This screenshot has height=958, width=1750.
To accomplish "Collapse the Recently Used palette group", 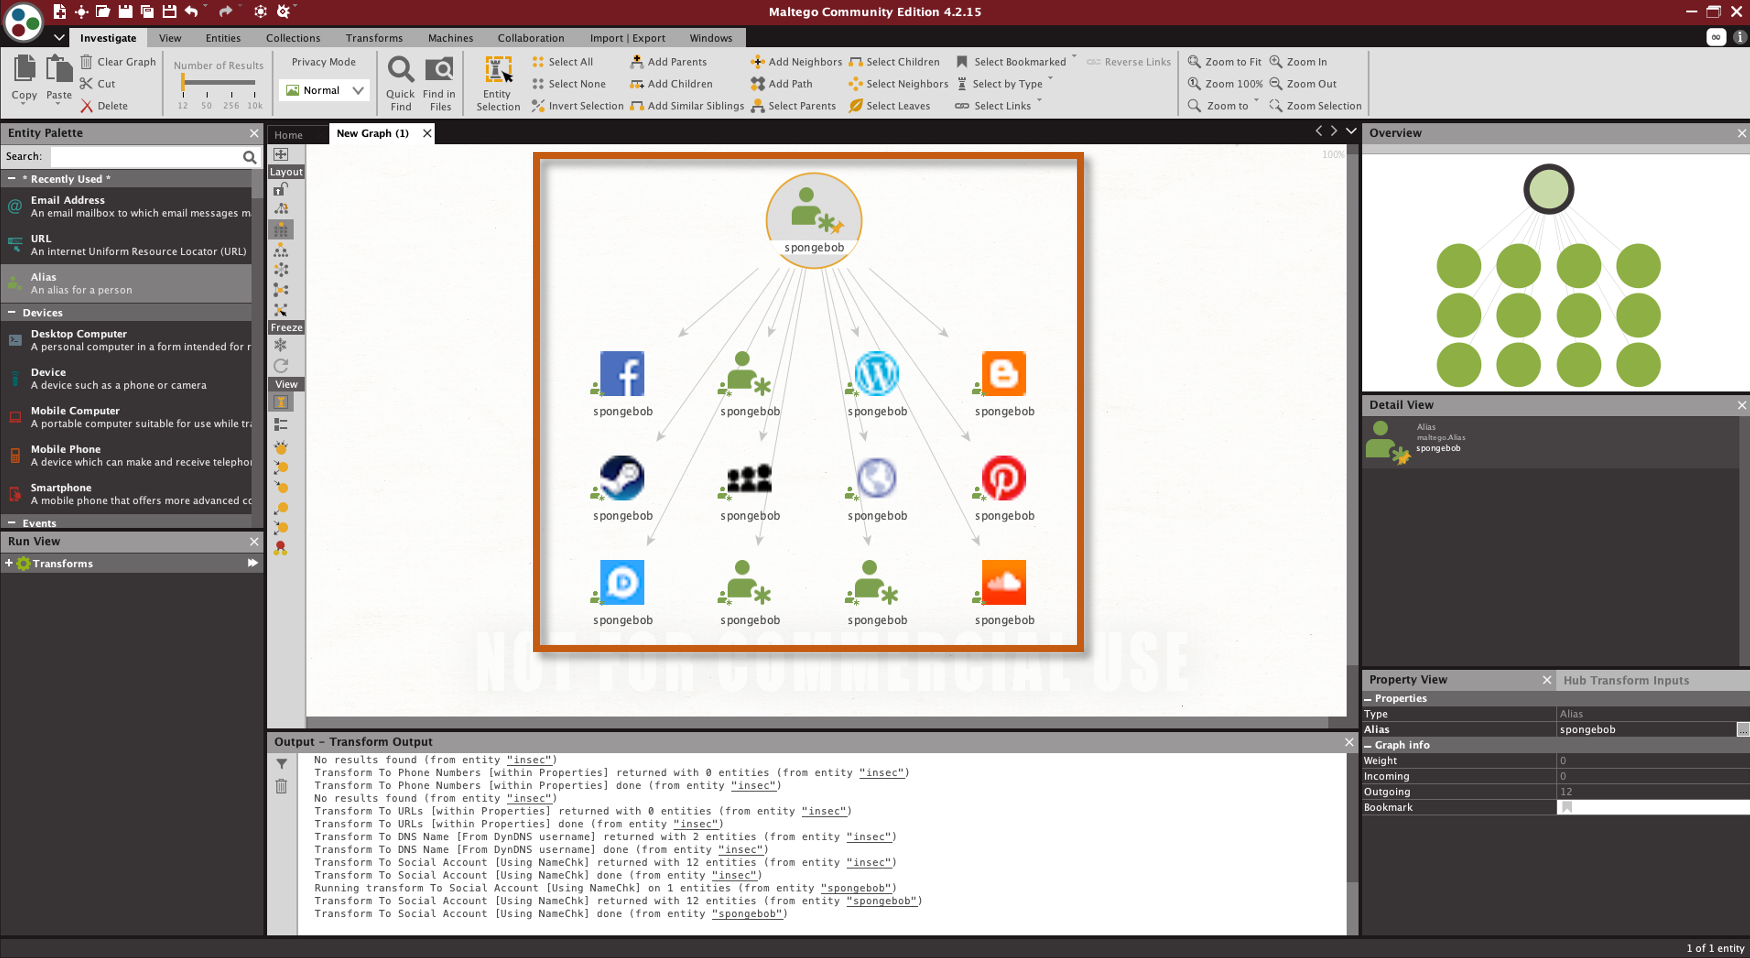I will point(11,179).
